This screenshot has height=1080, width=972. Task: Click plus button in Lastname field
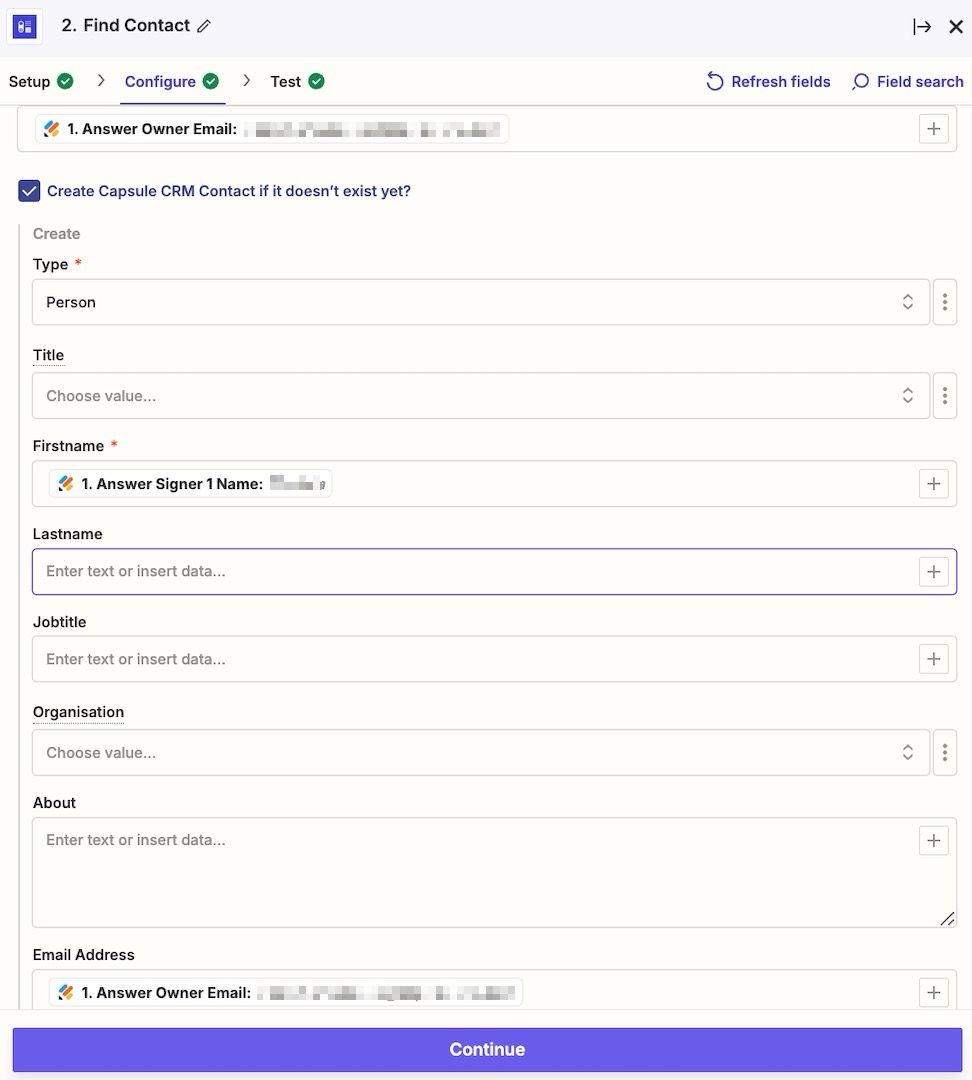click(933, 571)
